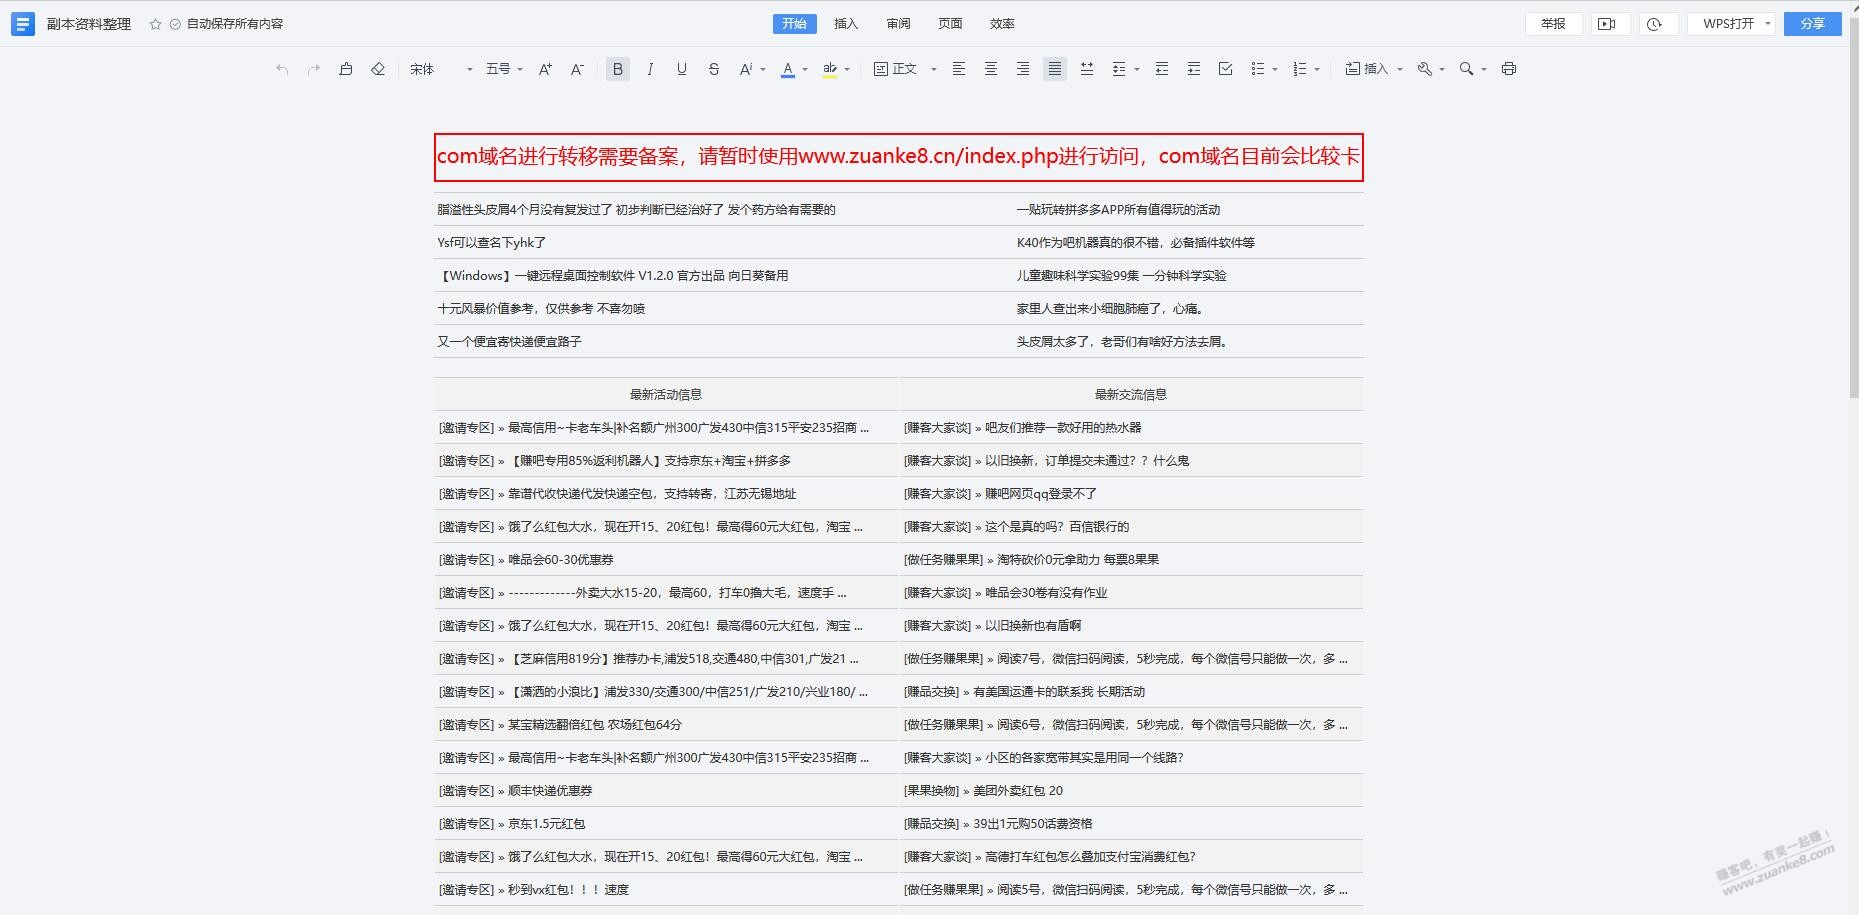Star the document as favorite
The image size is (1859, 915).
pos(155,24)
